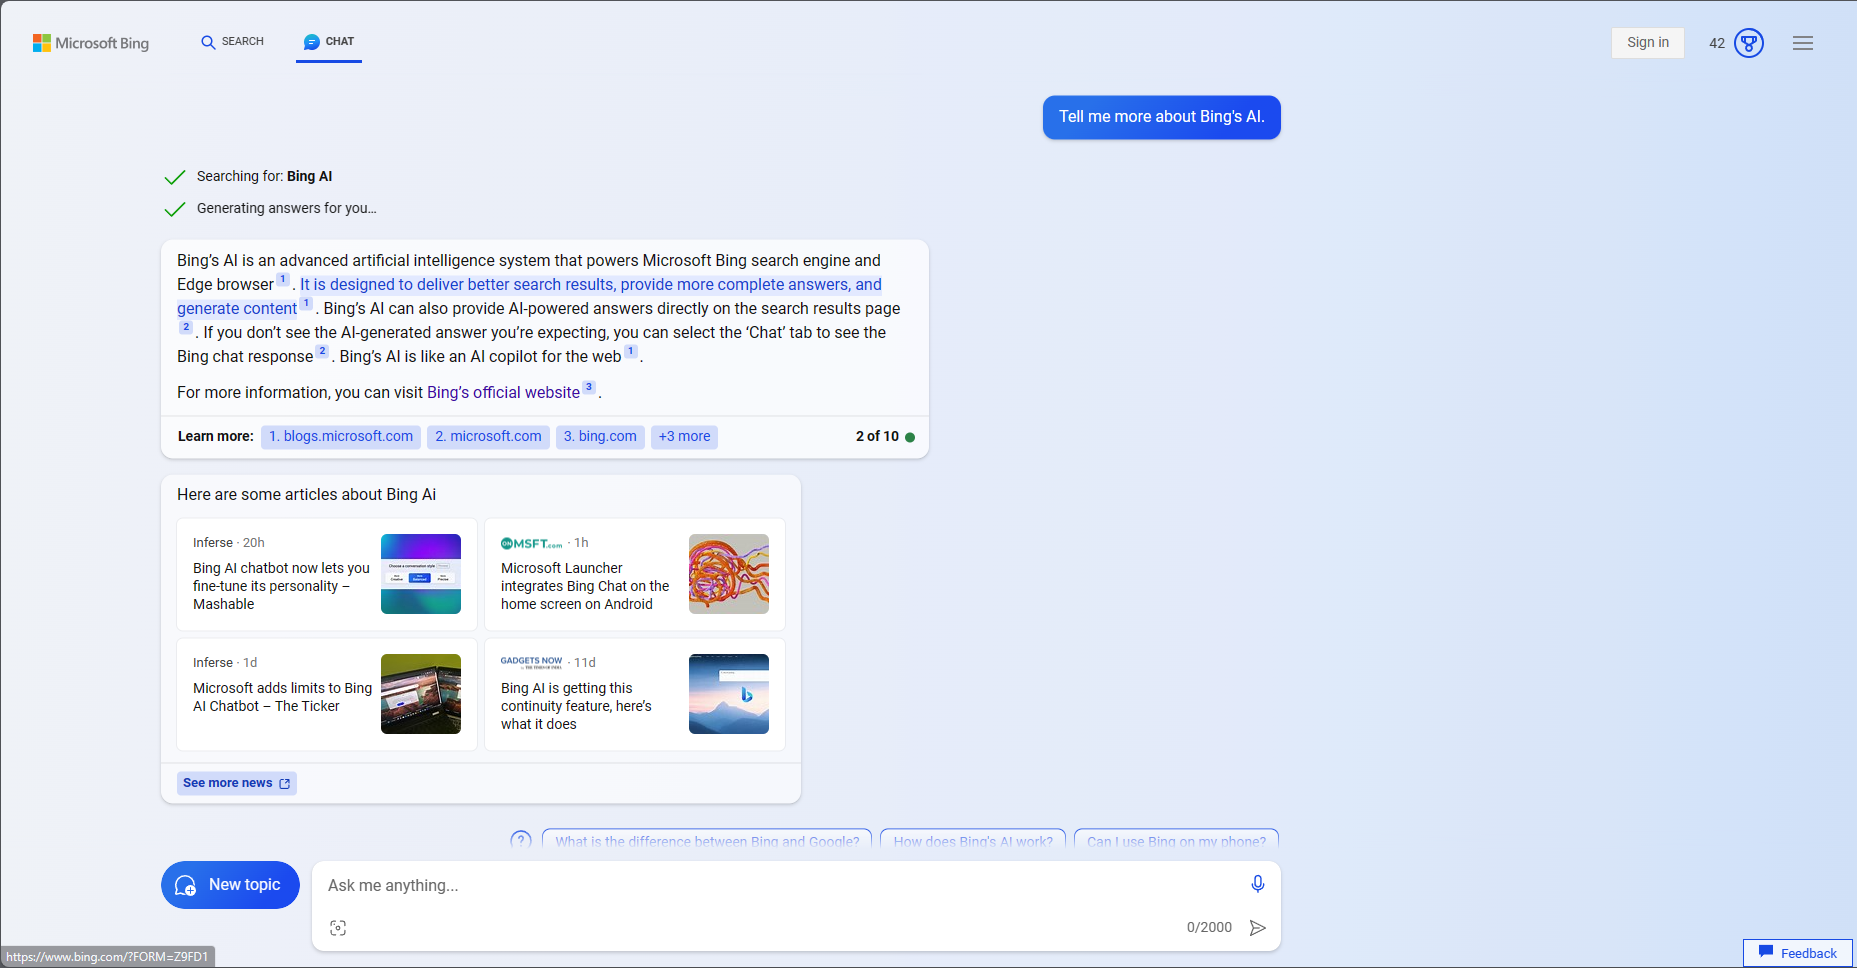Click See more news button
The width and height of the screenshot is (1857, 968).
(x=237, y=783)
